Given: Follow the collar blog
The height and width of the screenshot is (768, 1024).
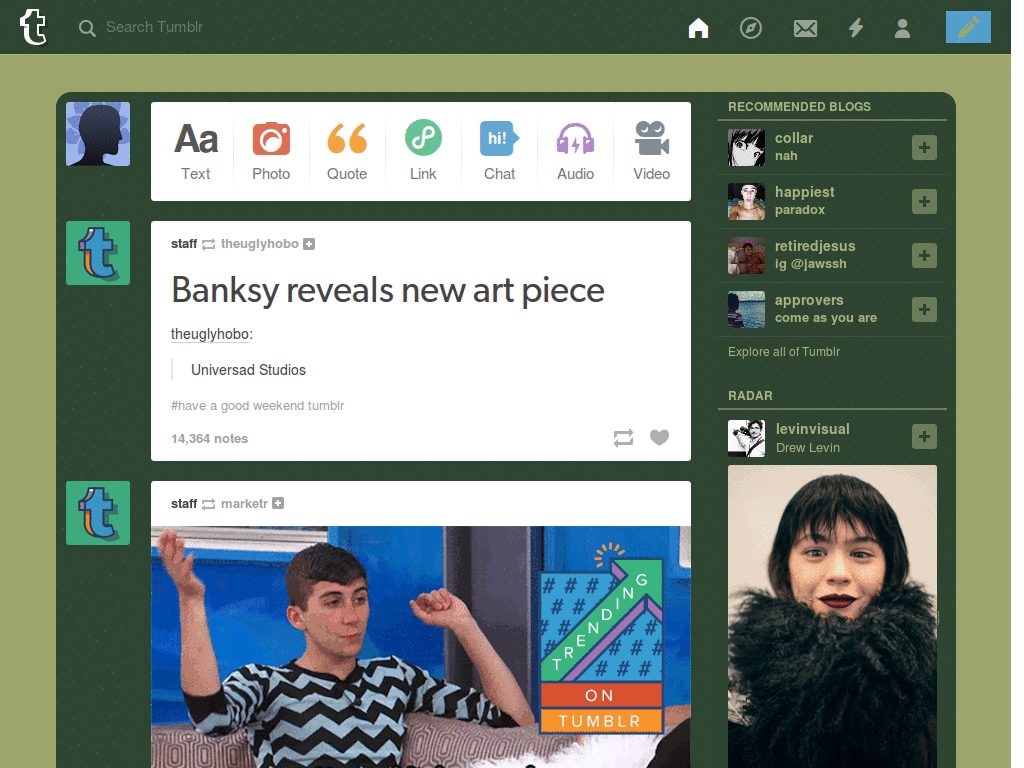Looking at the screenshot, I should click(924, 148).
